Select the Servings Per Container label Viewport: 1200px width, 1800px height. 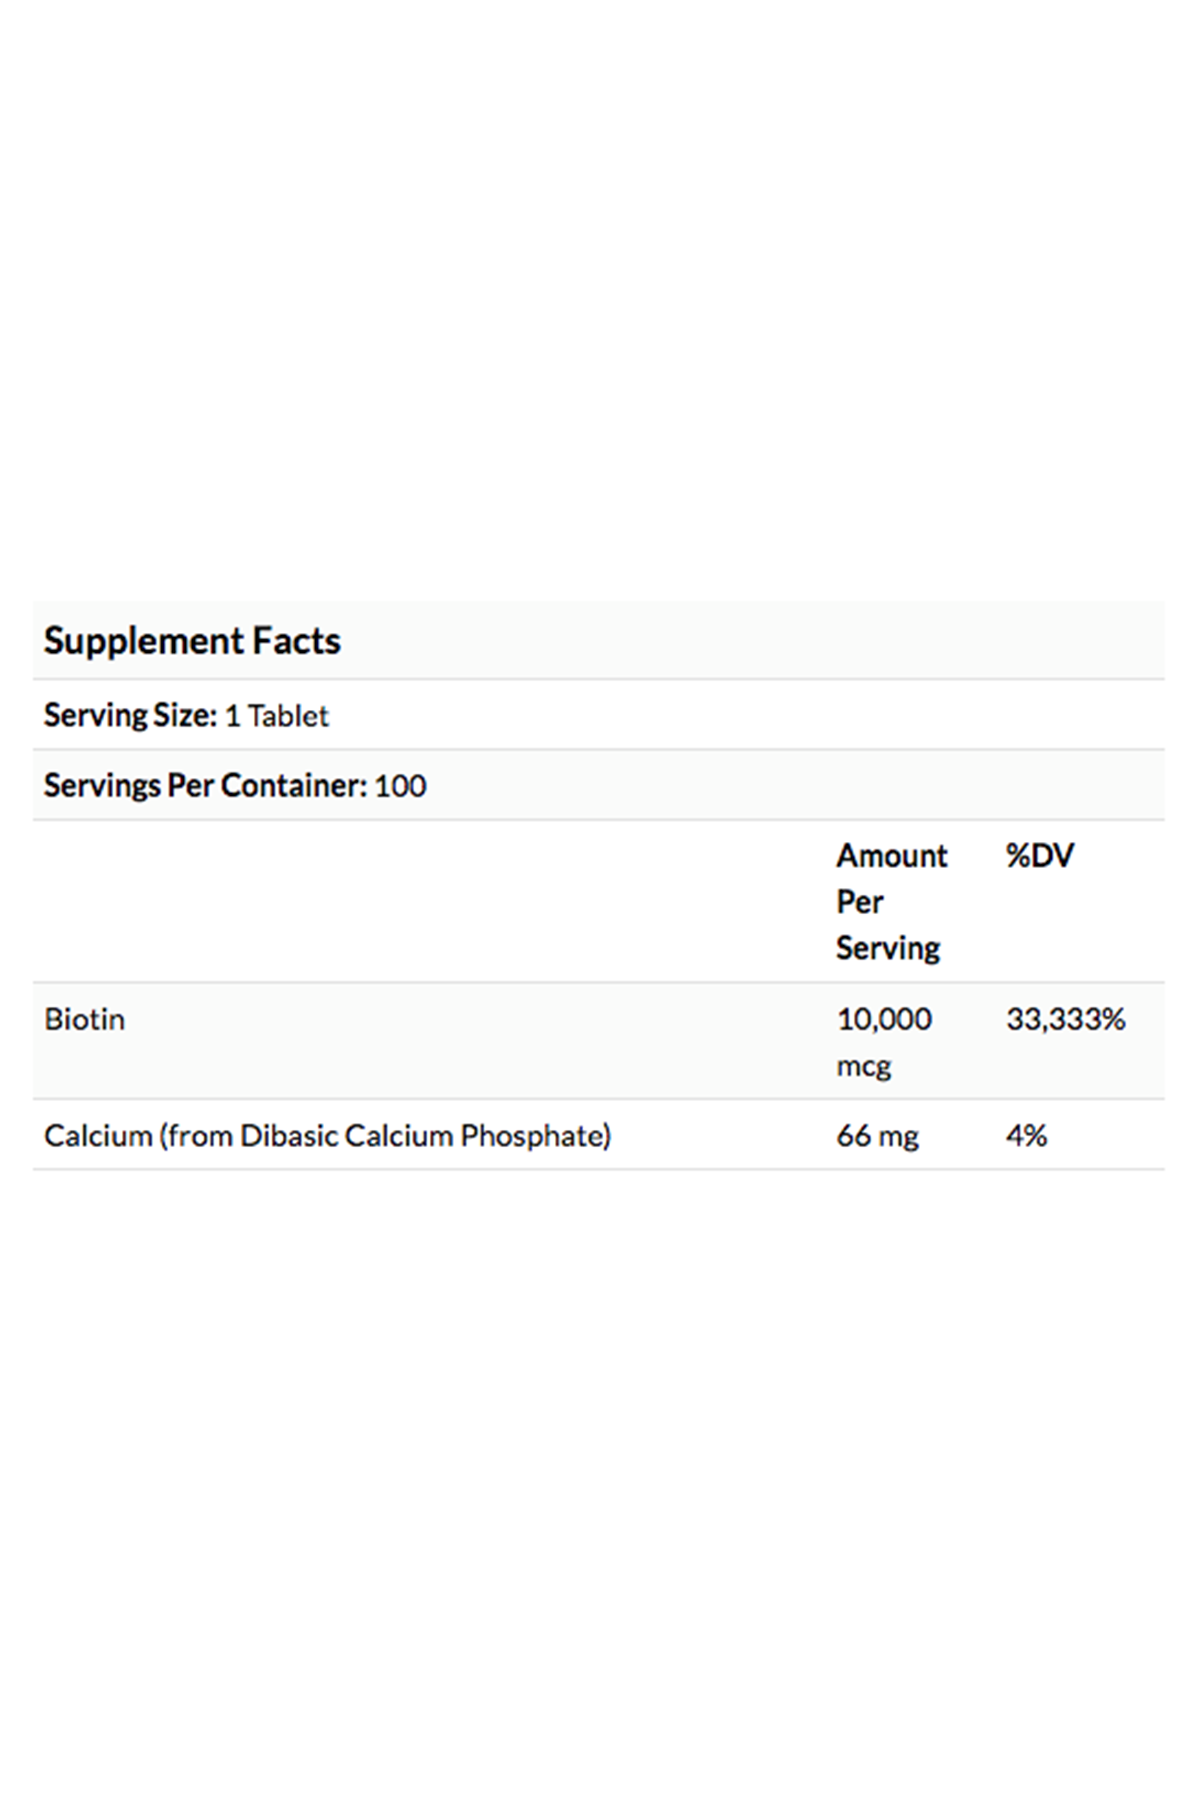(x=205, y=786)
